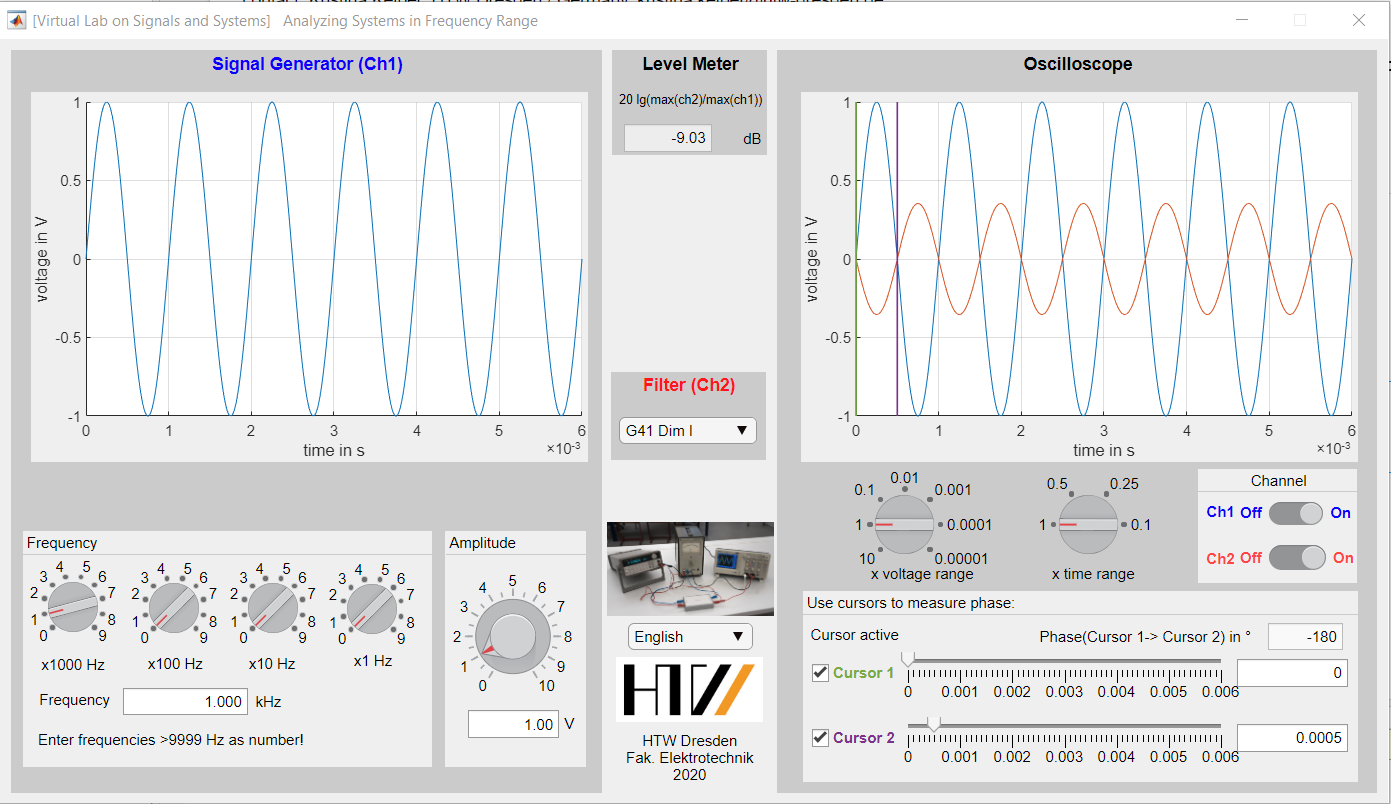
Task: Uncheck the Cursor 1 checkbox
Action: [x=820, y=673]
